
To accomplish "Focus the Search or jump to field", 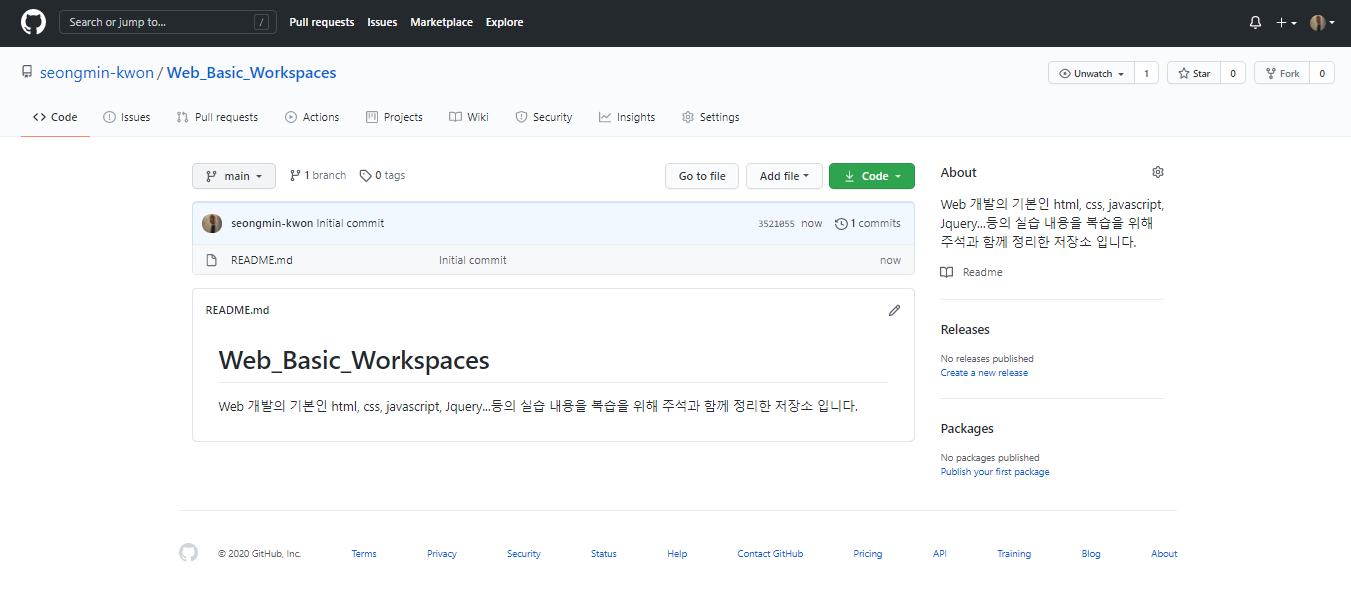I will [x=168, y=22].
